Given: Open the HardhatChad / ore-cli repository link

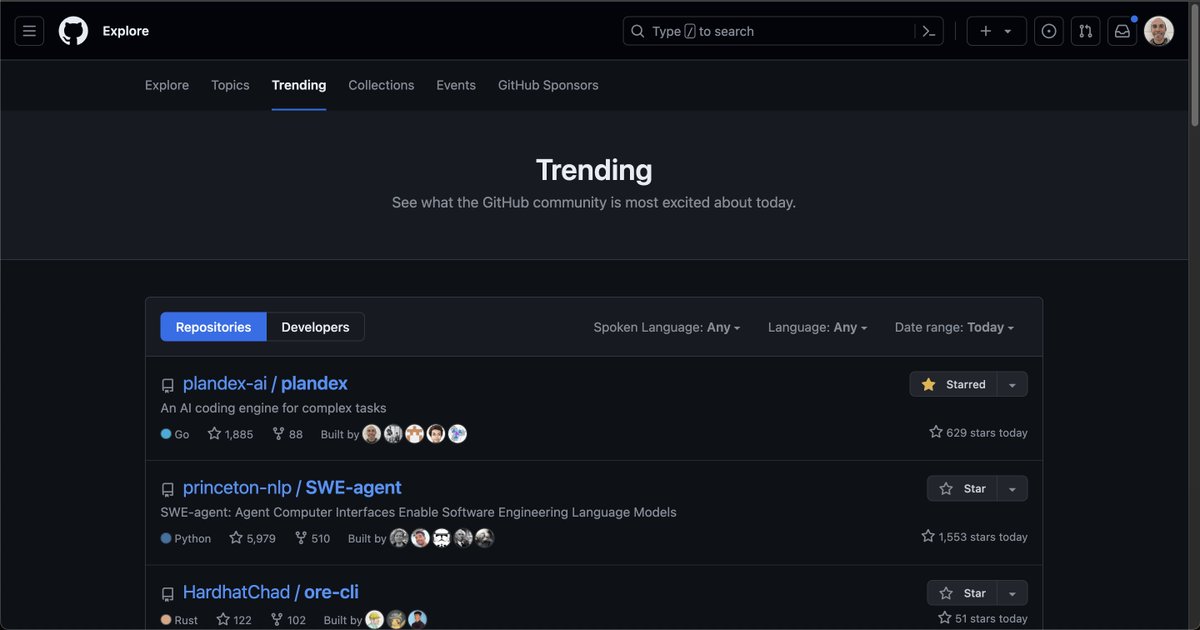Looking at the screenshot, I should [x=271, y=592].
